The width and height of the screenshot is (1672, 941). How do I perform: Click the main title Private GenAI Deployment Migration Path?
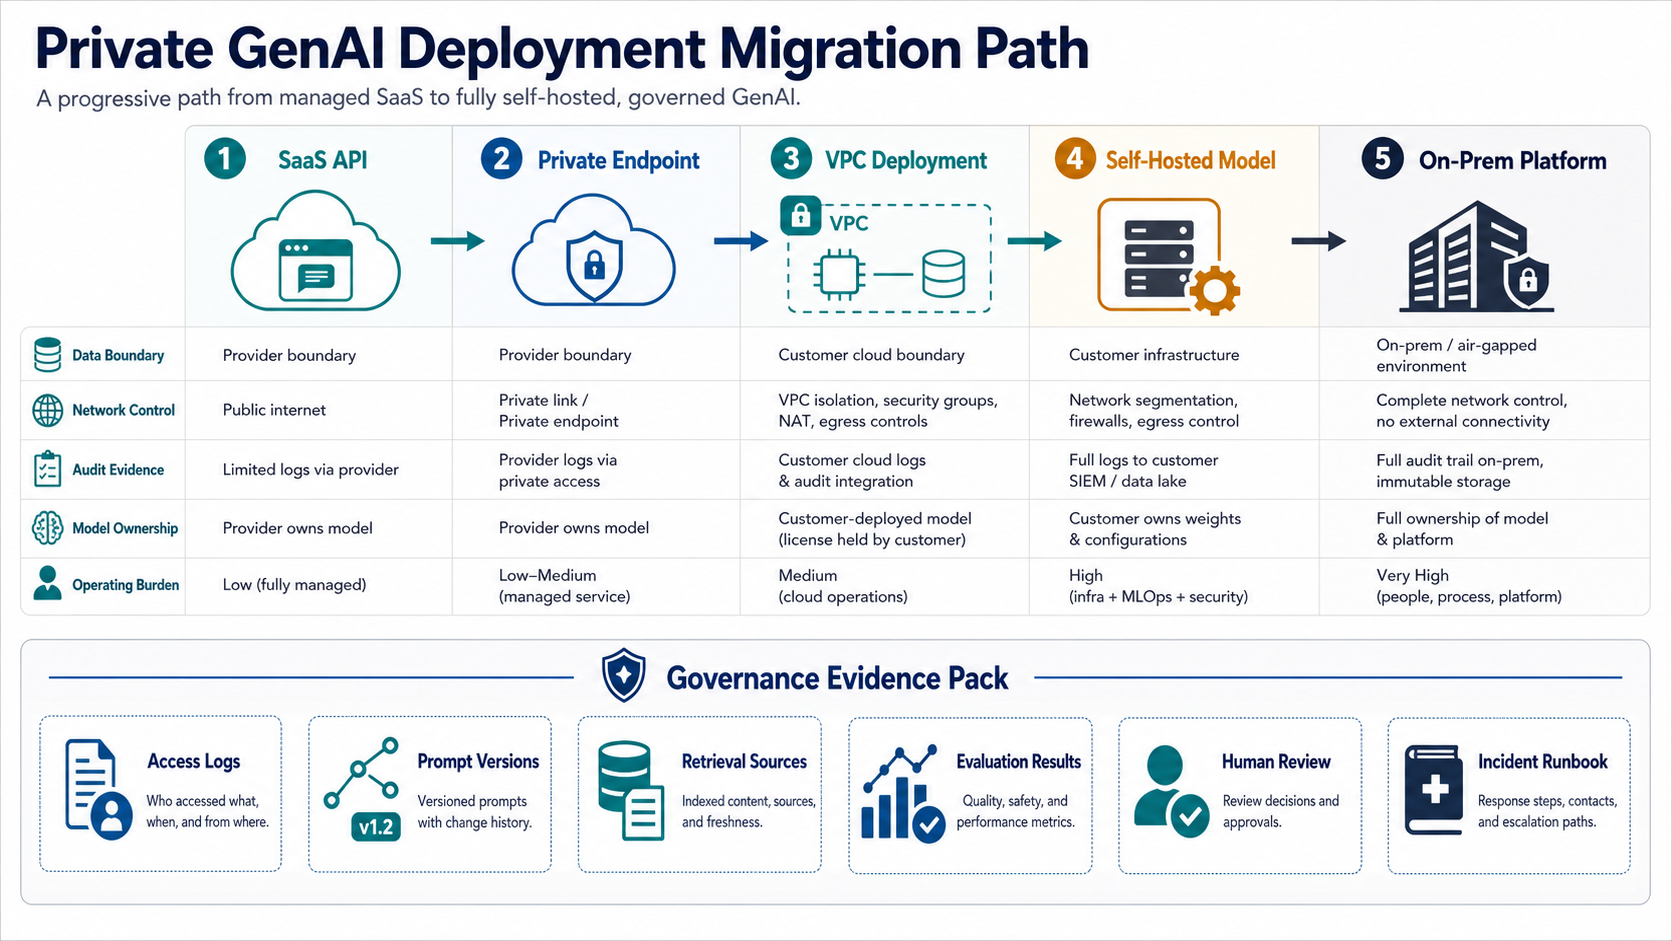(562, 48)
